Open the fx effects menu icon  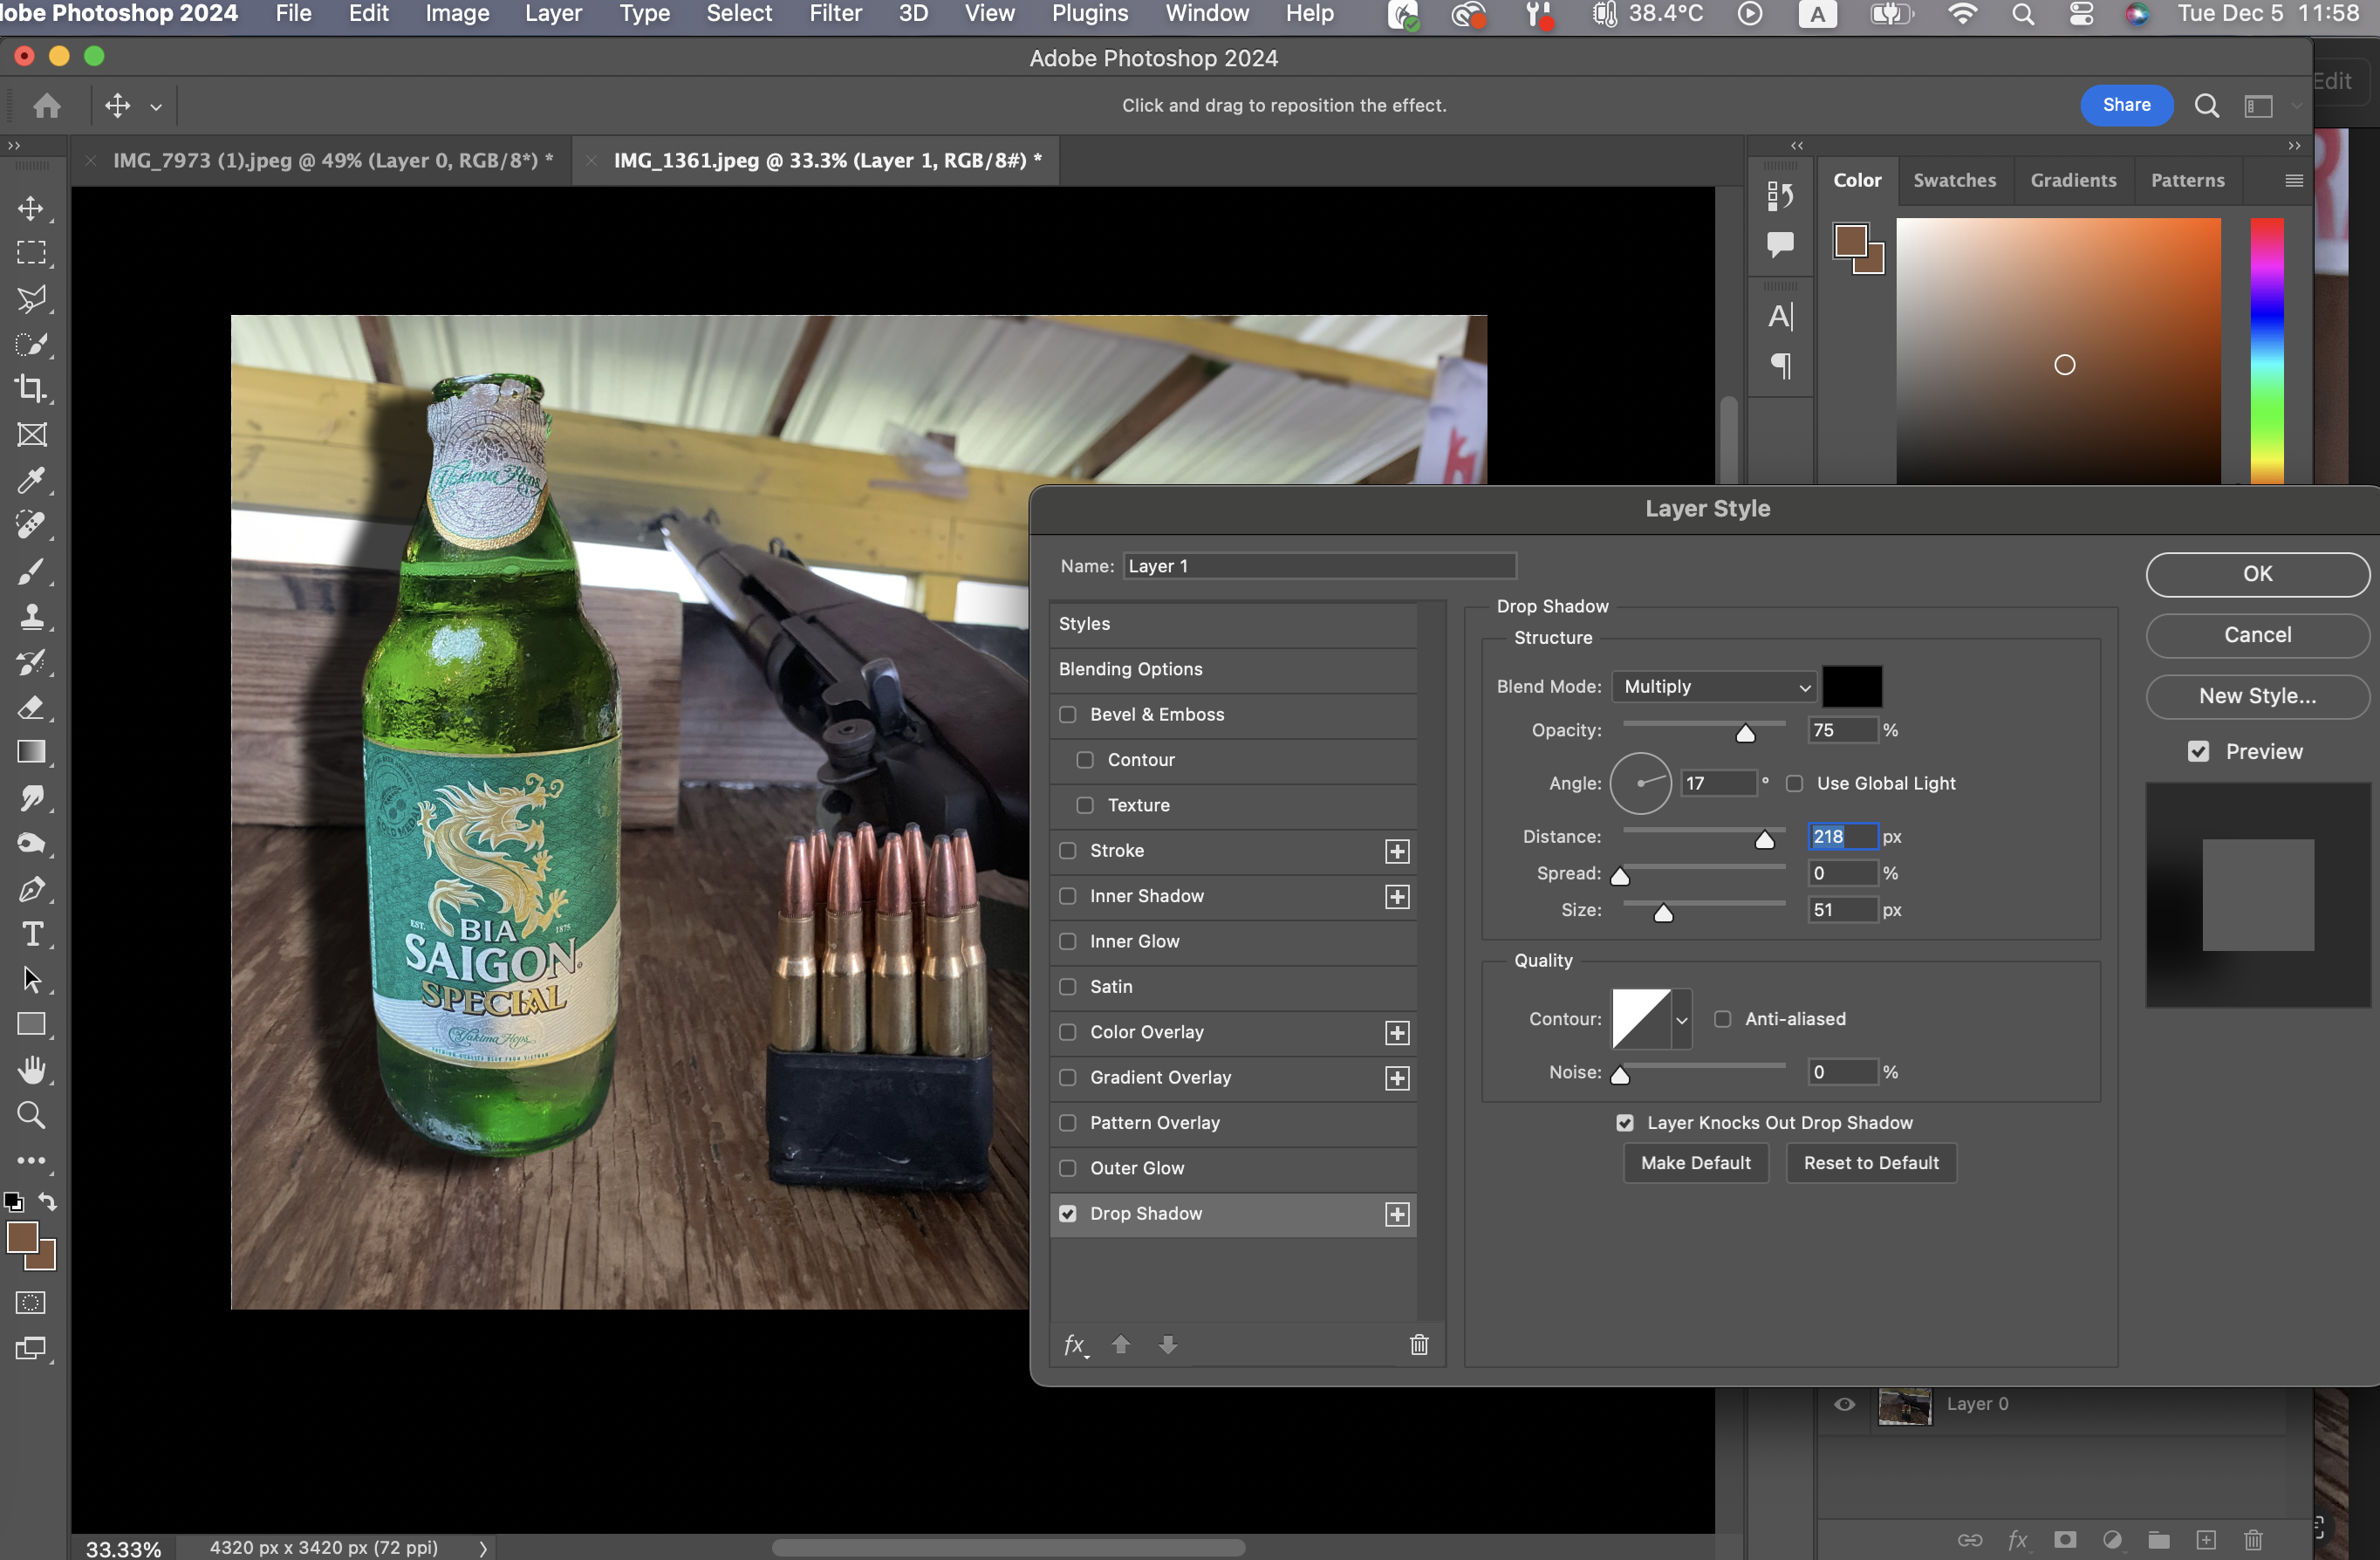pos(1075,1345)
